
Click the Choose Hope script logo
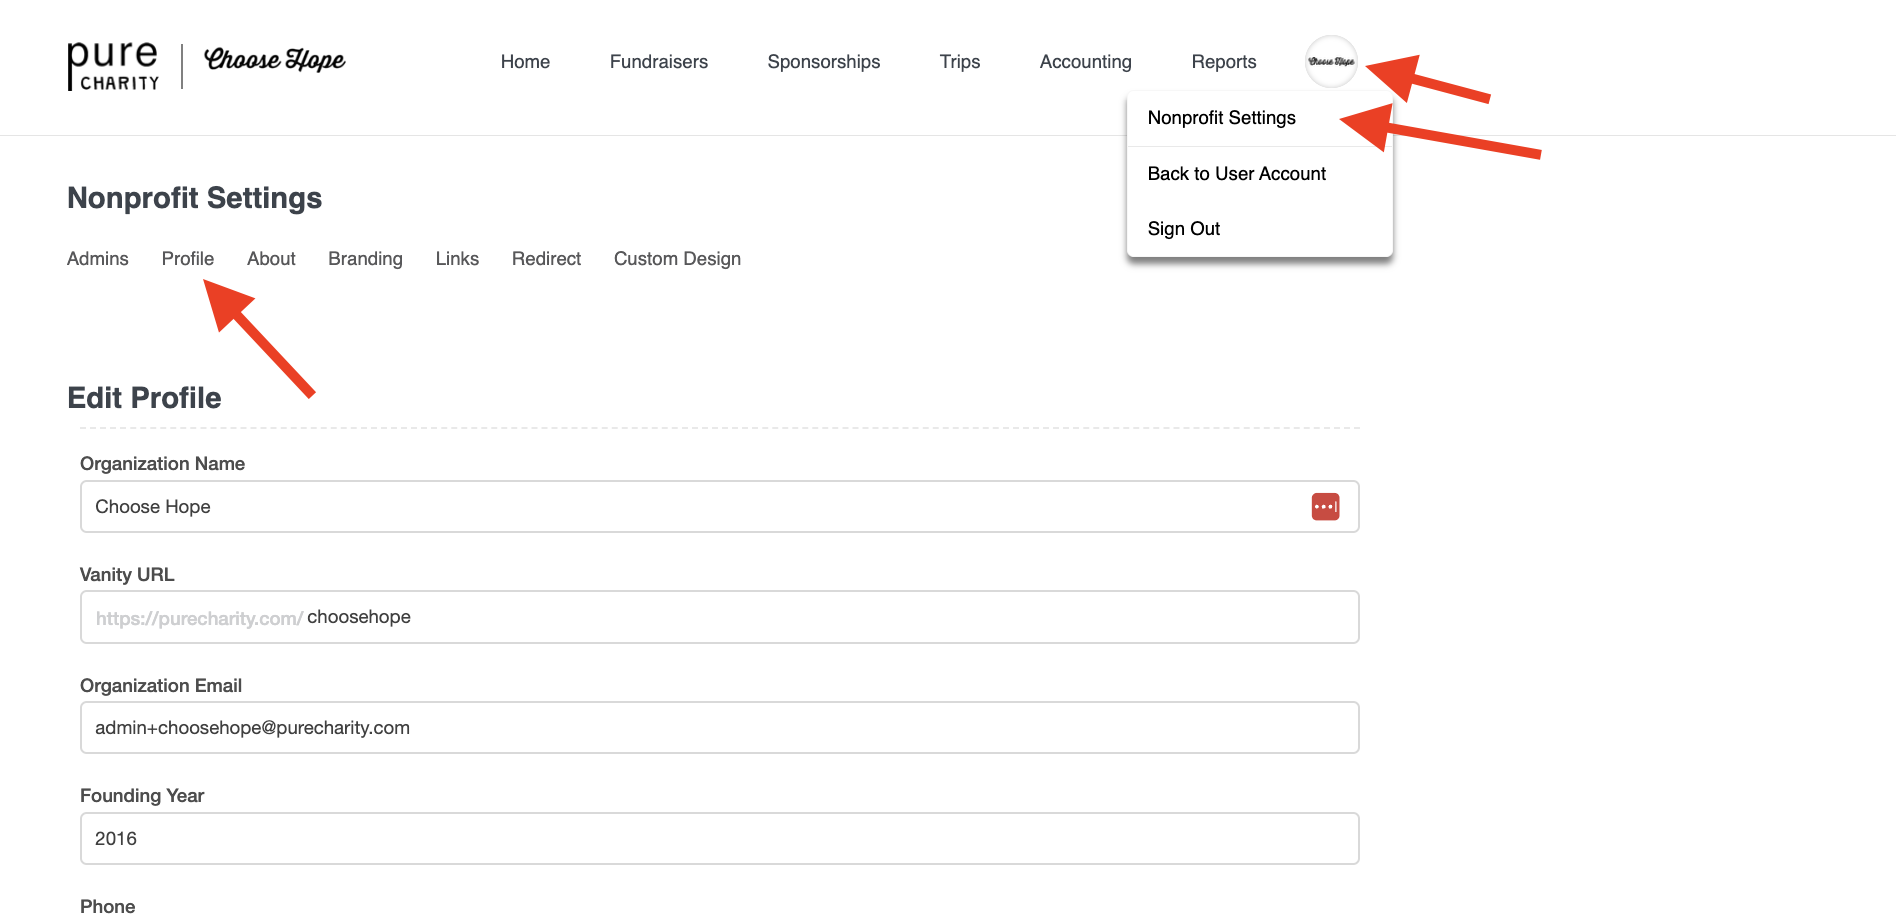[x=274, y=61]
